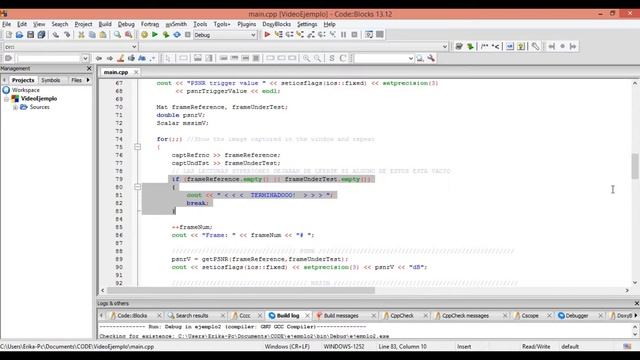640x360 pixels.
Task: Switch to the Files management tab
Action: click(x=76, y=80)
